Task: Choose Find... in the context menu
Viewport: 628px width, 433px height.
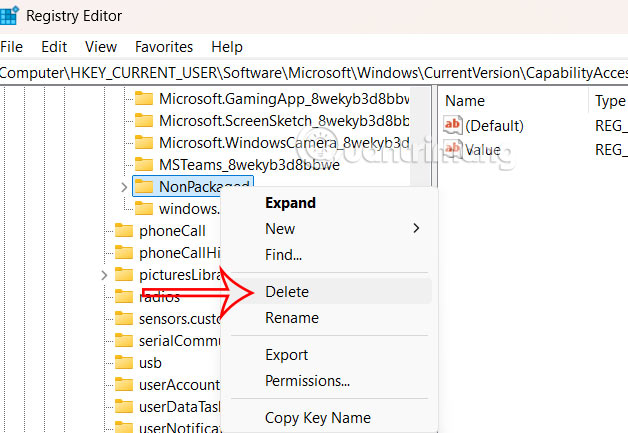Action: (283, 255)
